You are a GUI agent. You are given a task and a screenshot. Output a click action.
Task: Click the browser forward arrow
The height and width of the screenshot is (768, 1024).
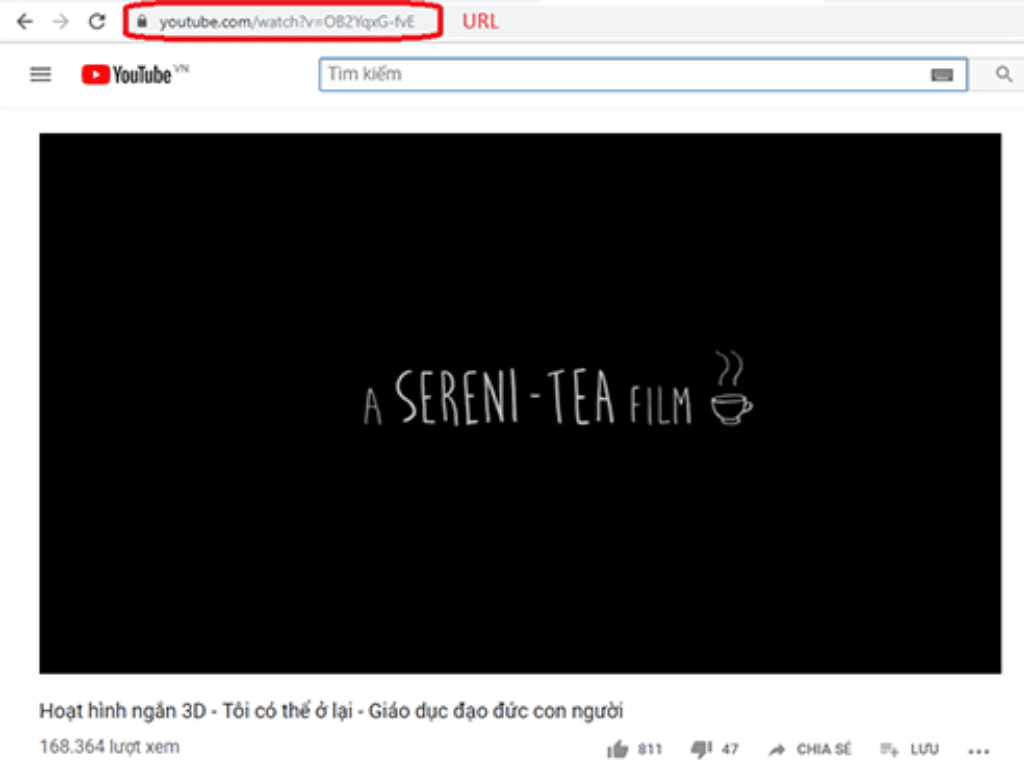[61, 21]
